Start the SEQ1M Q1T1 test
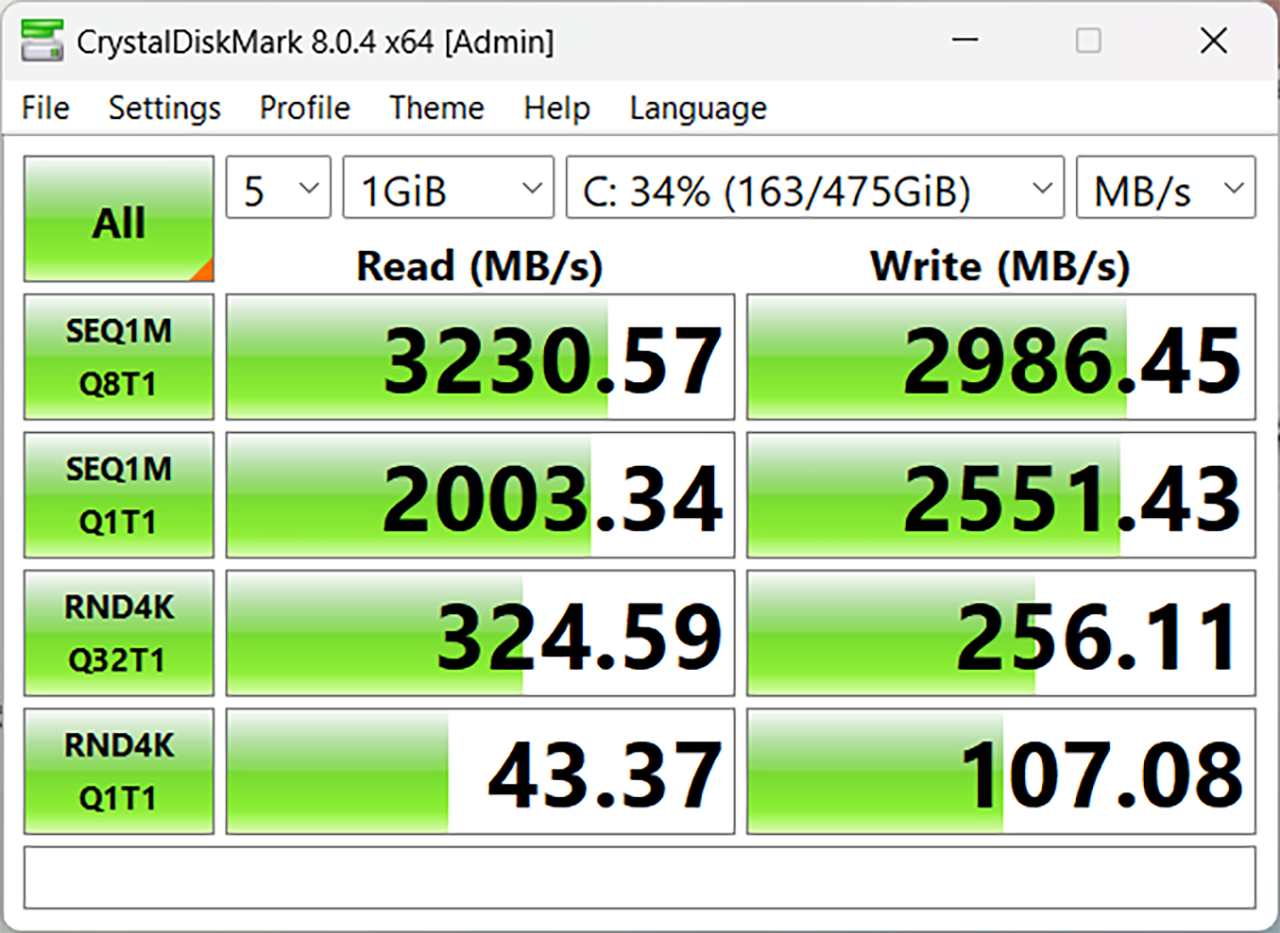Viewport: 1280px width, 933px height. pos(119,494)
